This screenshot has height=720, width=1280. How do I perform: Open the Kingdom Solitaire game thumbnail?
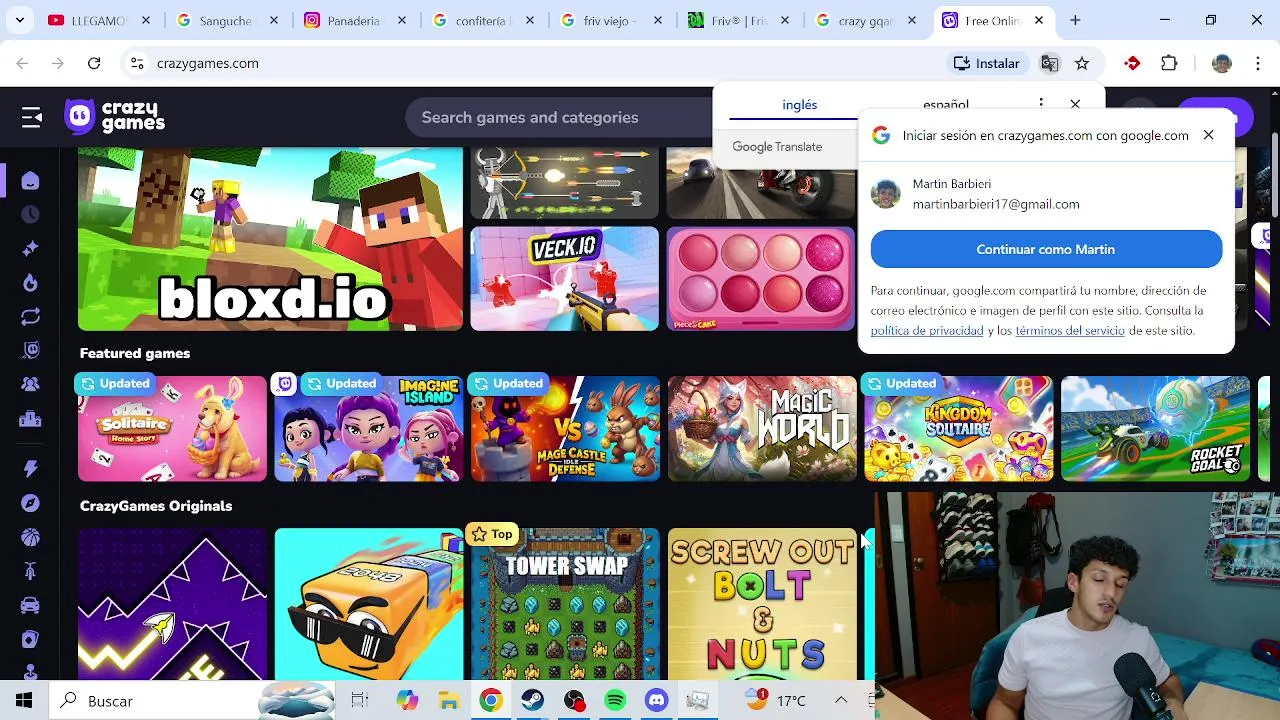pyautogui.click(x=958, y=428)
